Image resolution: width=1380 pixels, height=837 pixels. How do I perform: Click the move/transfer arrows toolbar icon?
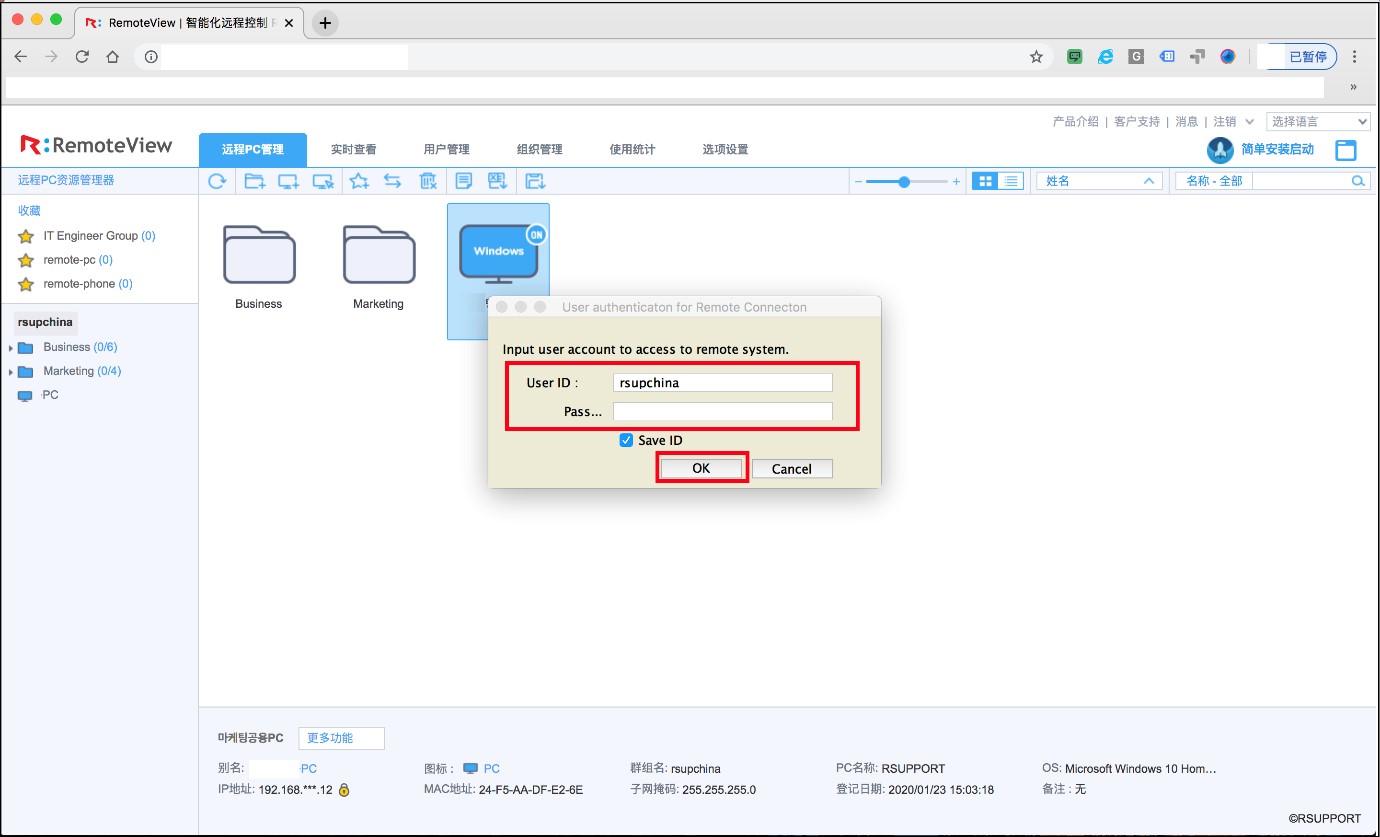tap(393, 181)
